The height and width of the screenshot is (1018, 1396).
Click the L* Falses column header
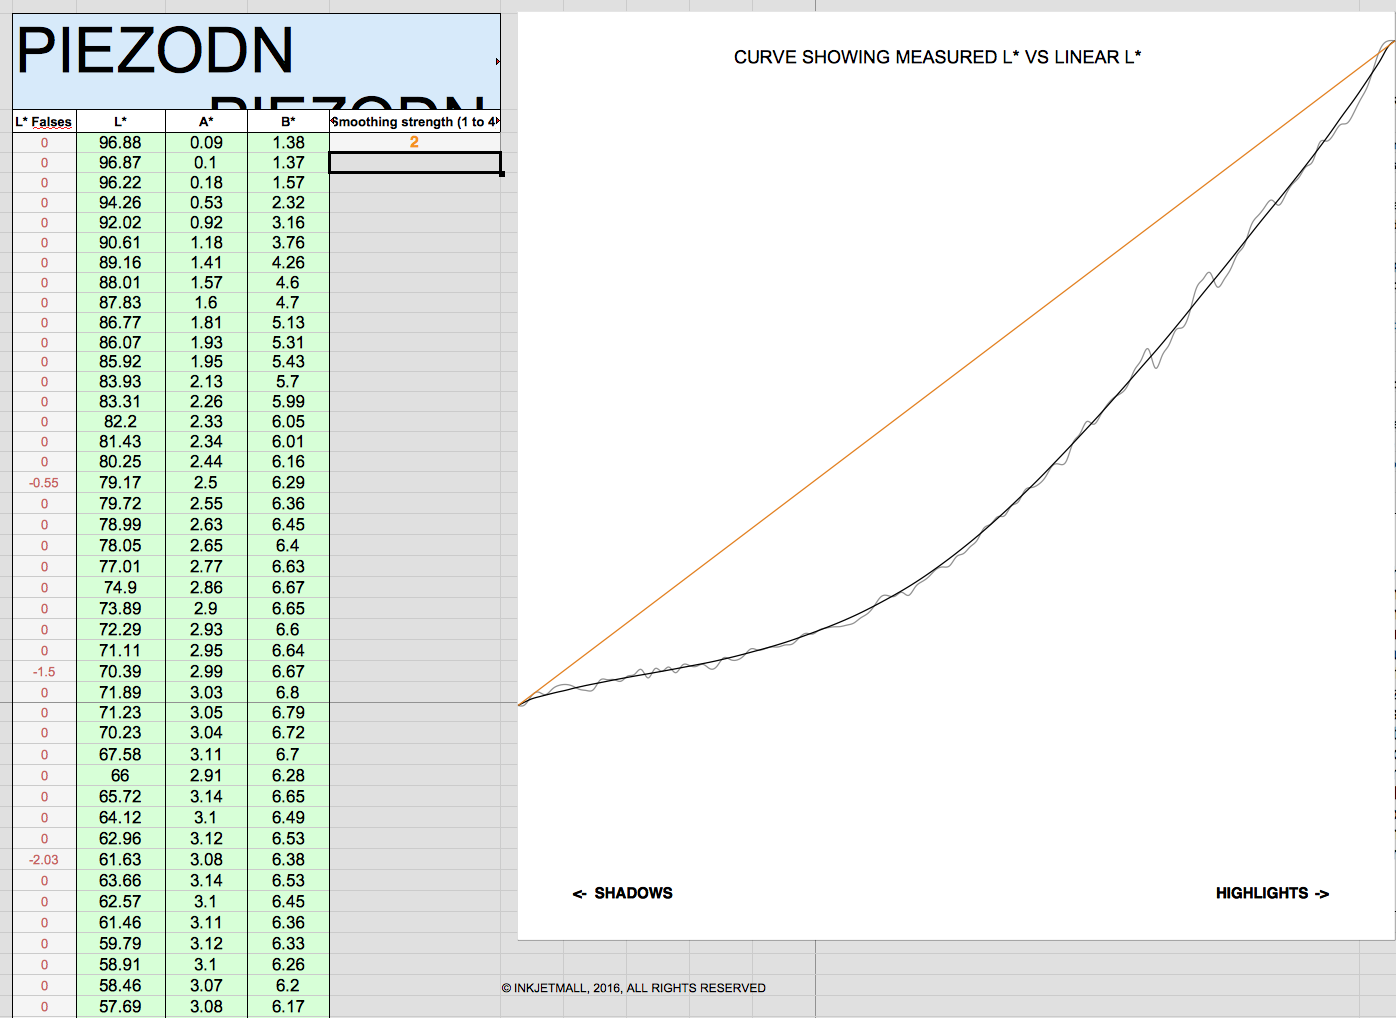pyautogui.click(x=44, y=122)
